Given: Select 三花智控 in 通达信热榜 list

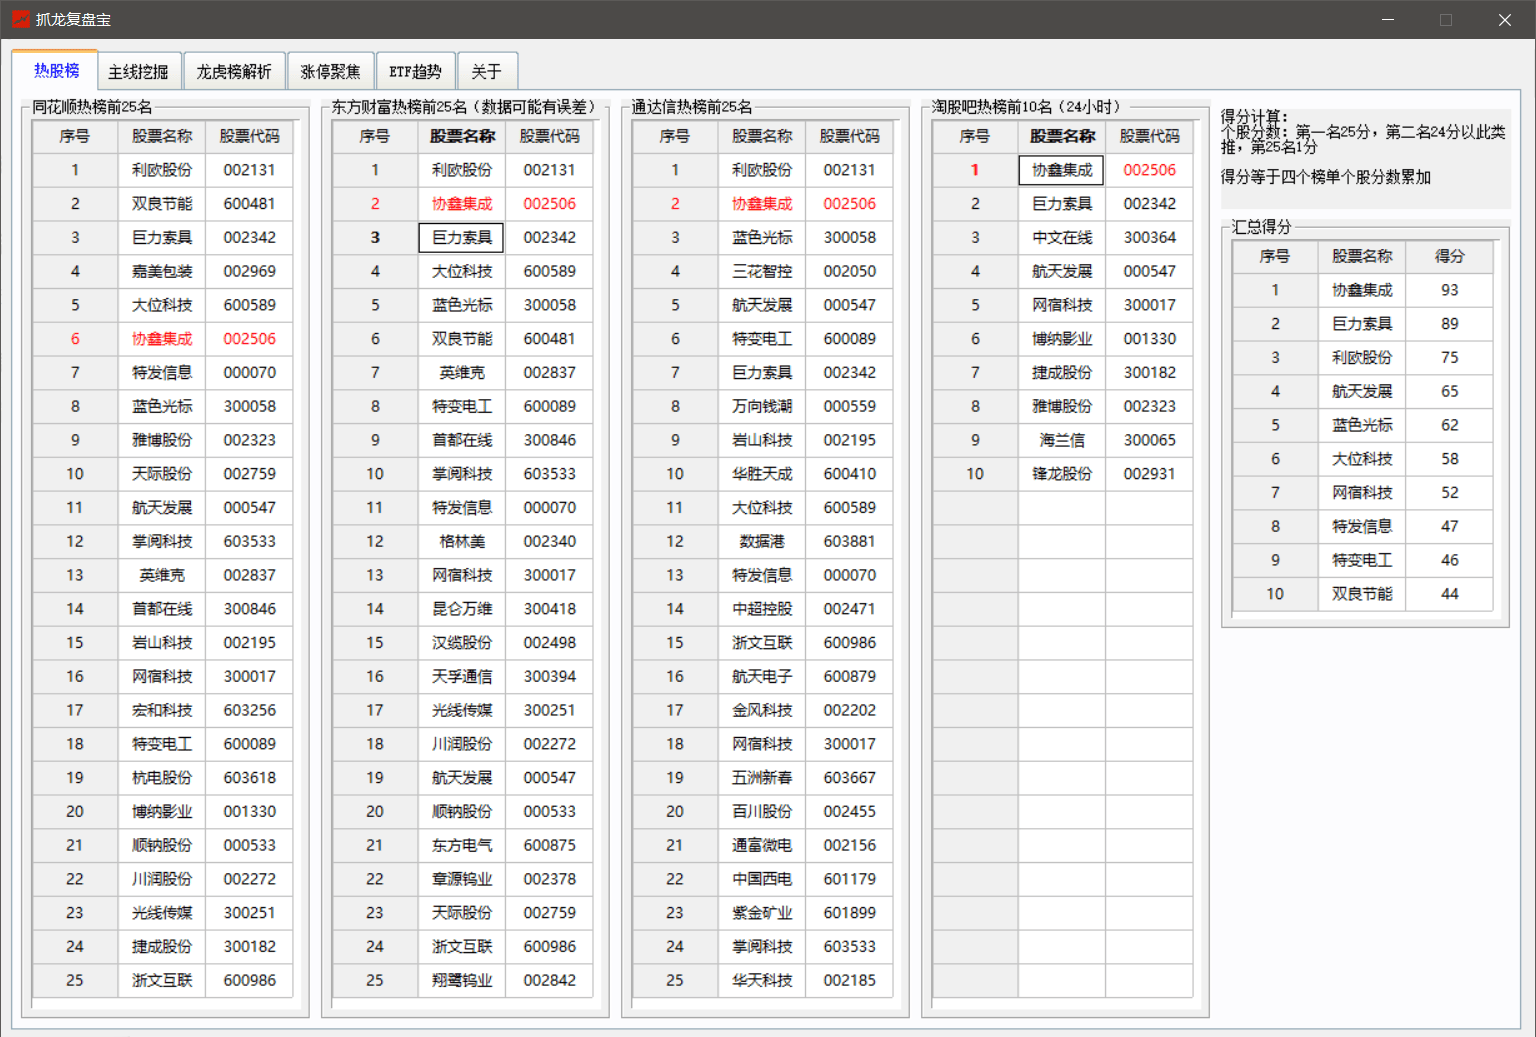Looking at the screenshot, I should click(762, 271).
